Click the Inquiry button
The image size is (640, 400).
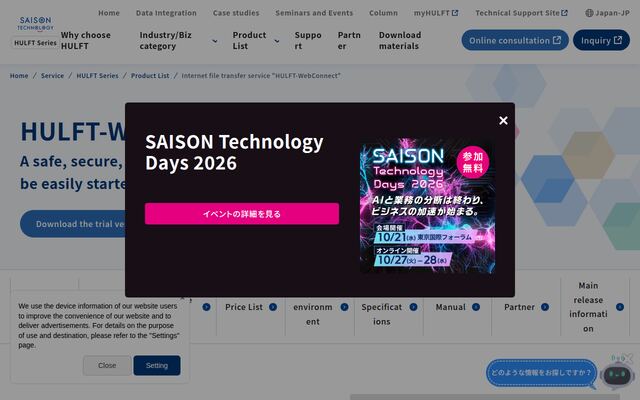(x=601, y=40)
